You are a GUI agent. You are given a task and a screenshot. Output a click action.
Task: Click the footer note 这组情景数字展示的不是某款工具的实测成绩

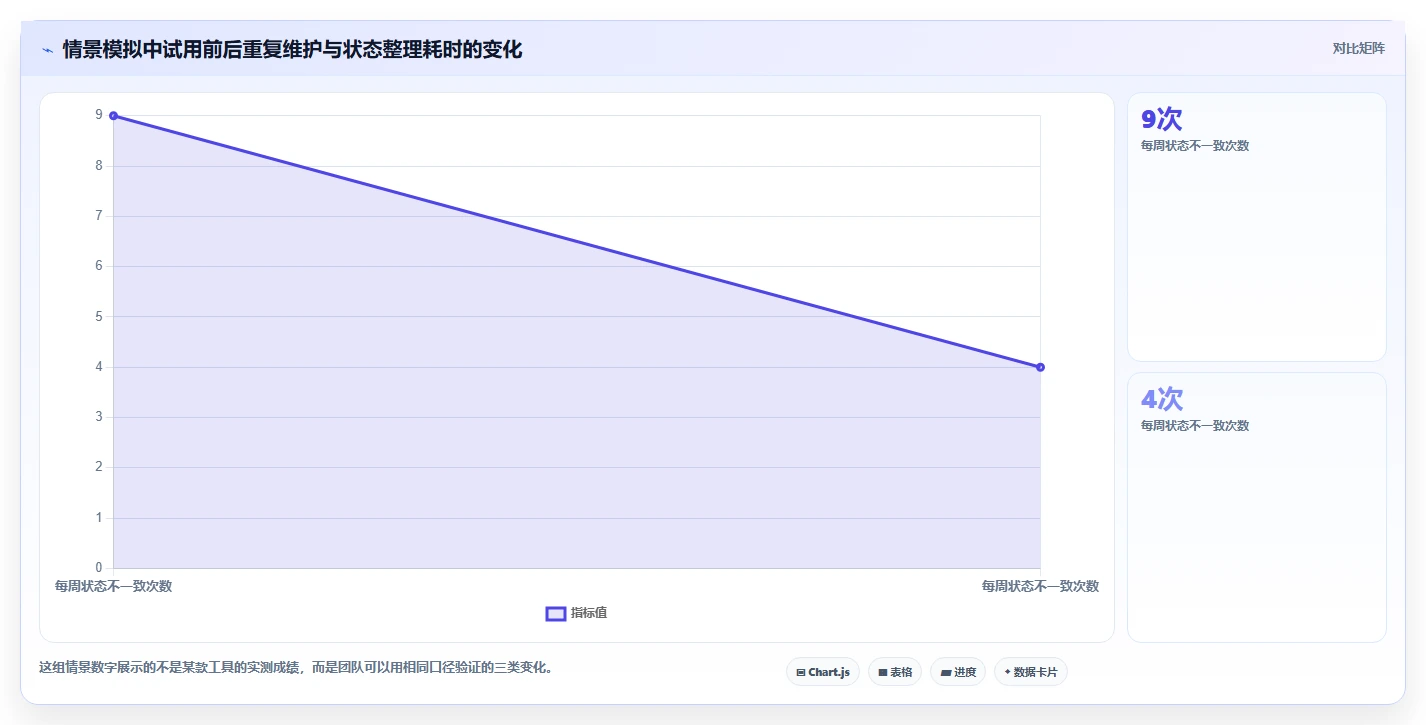coord(170,667)
